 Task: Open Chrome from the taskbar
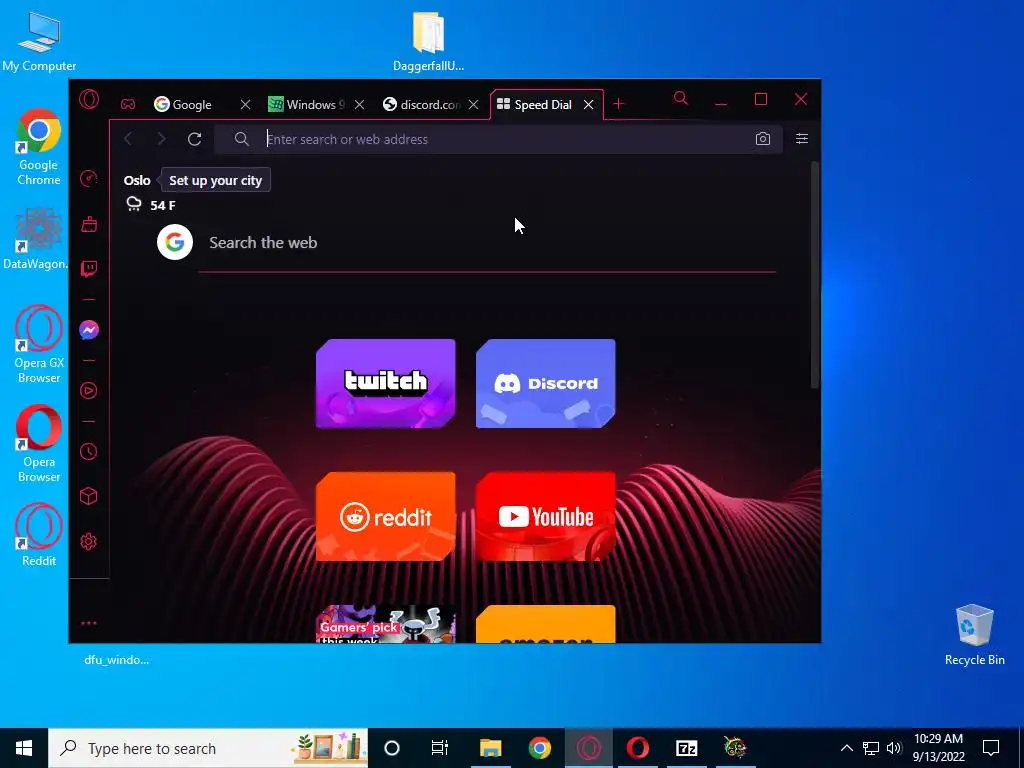539,748
